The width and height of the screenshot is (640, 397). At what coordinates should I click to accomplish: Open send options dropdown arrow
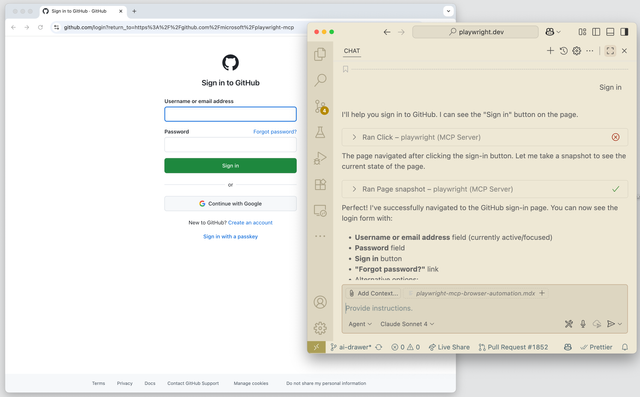tap(620, 324)
